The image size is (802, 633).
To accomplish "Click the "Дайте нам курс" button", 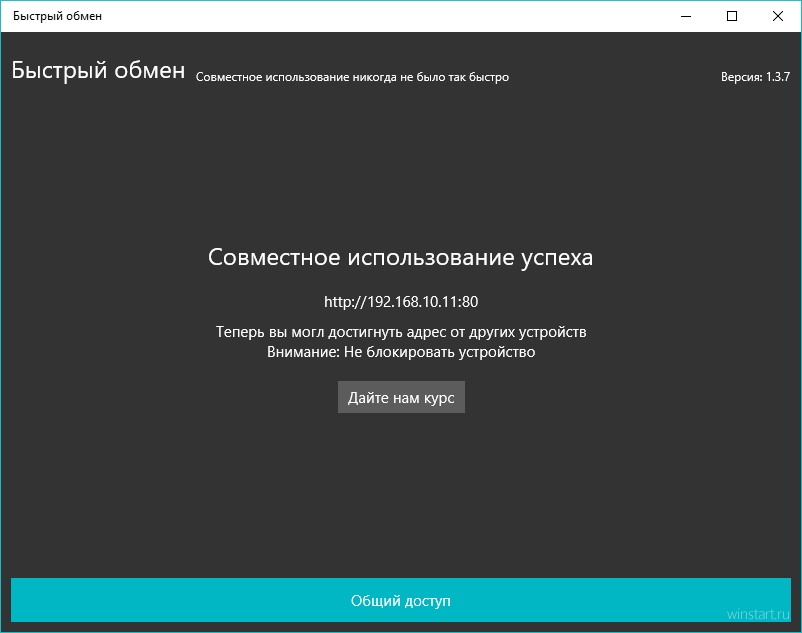I will point(401,397).
